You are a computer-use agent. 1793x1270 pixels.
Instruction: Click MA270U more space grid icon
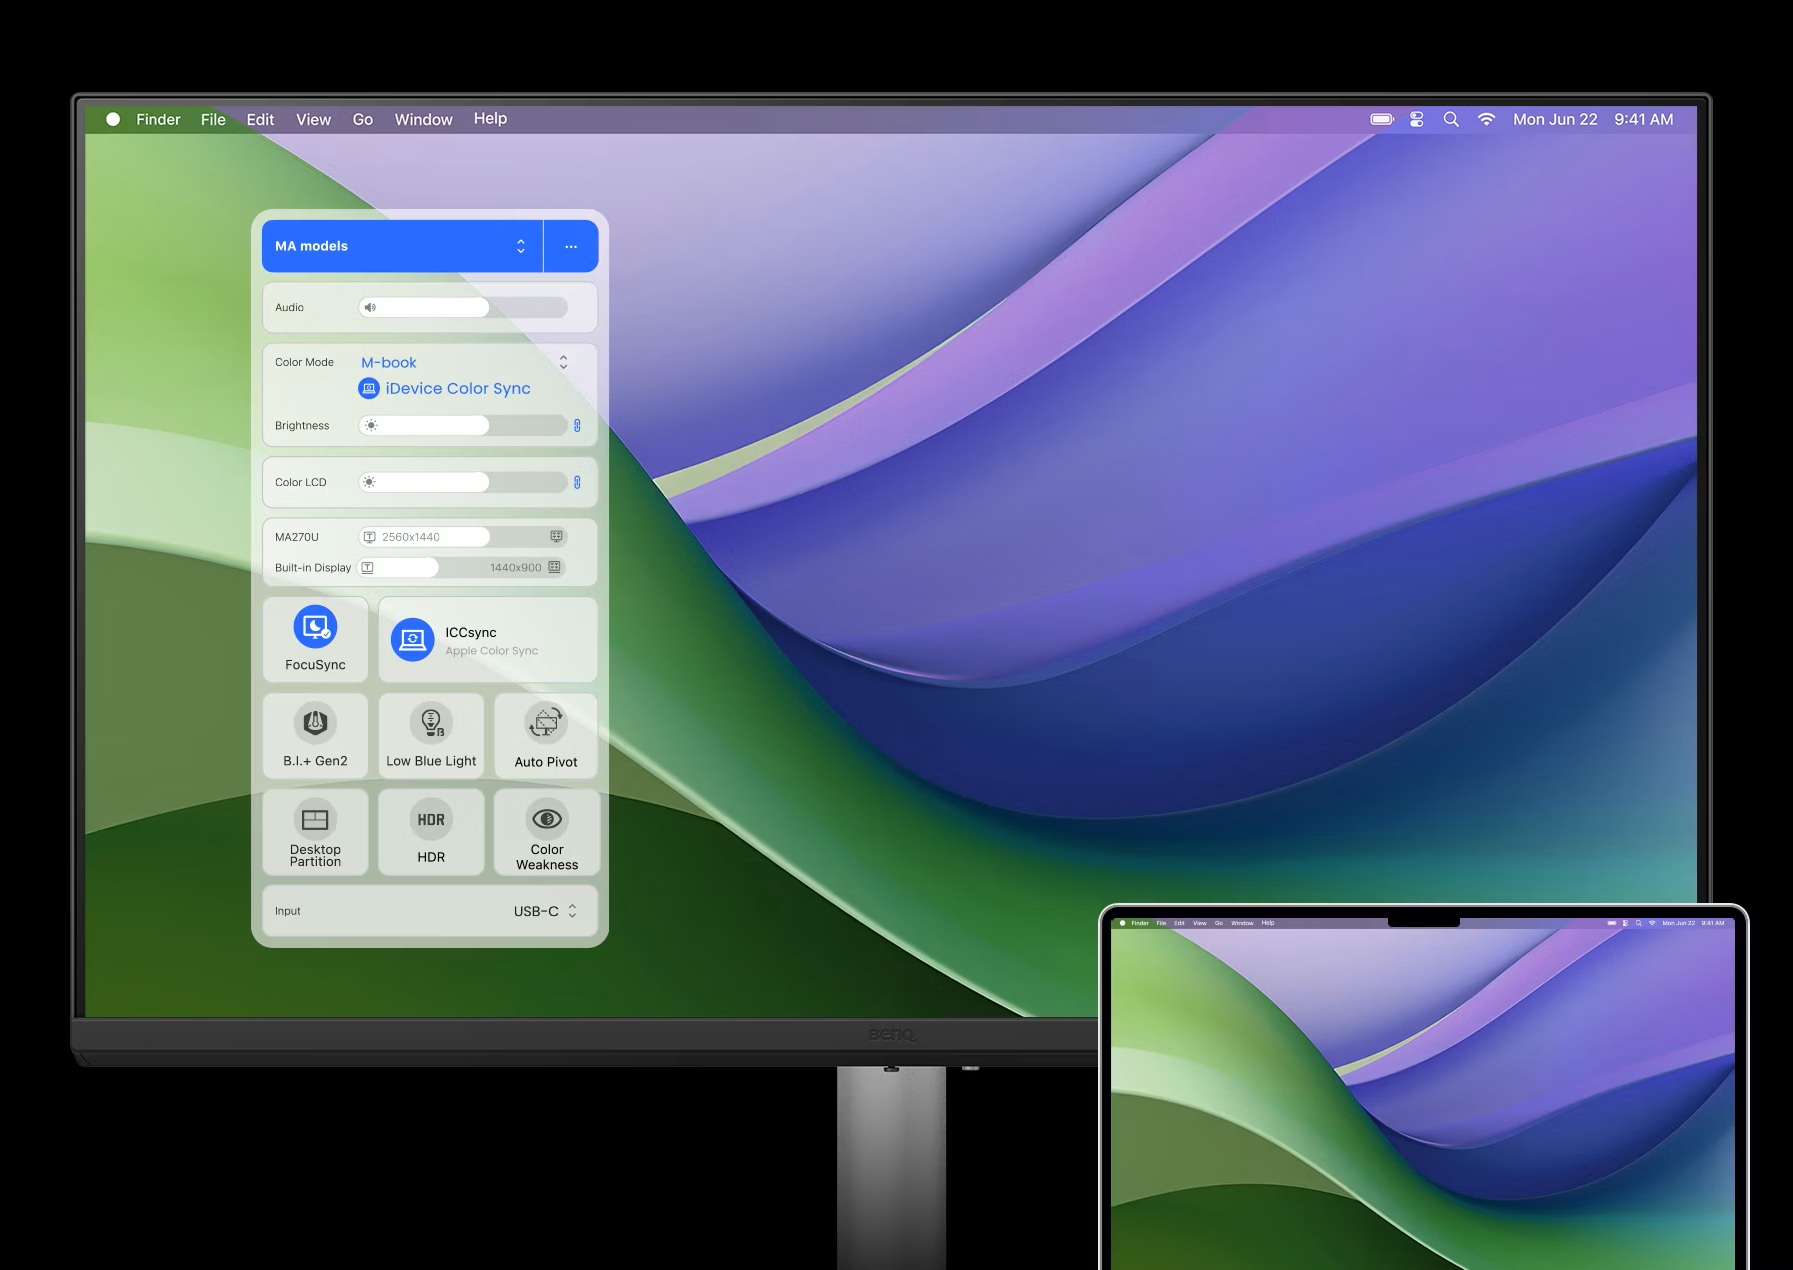coord(557,537)
